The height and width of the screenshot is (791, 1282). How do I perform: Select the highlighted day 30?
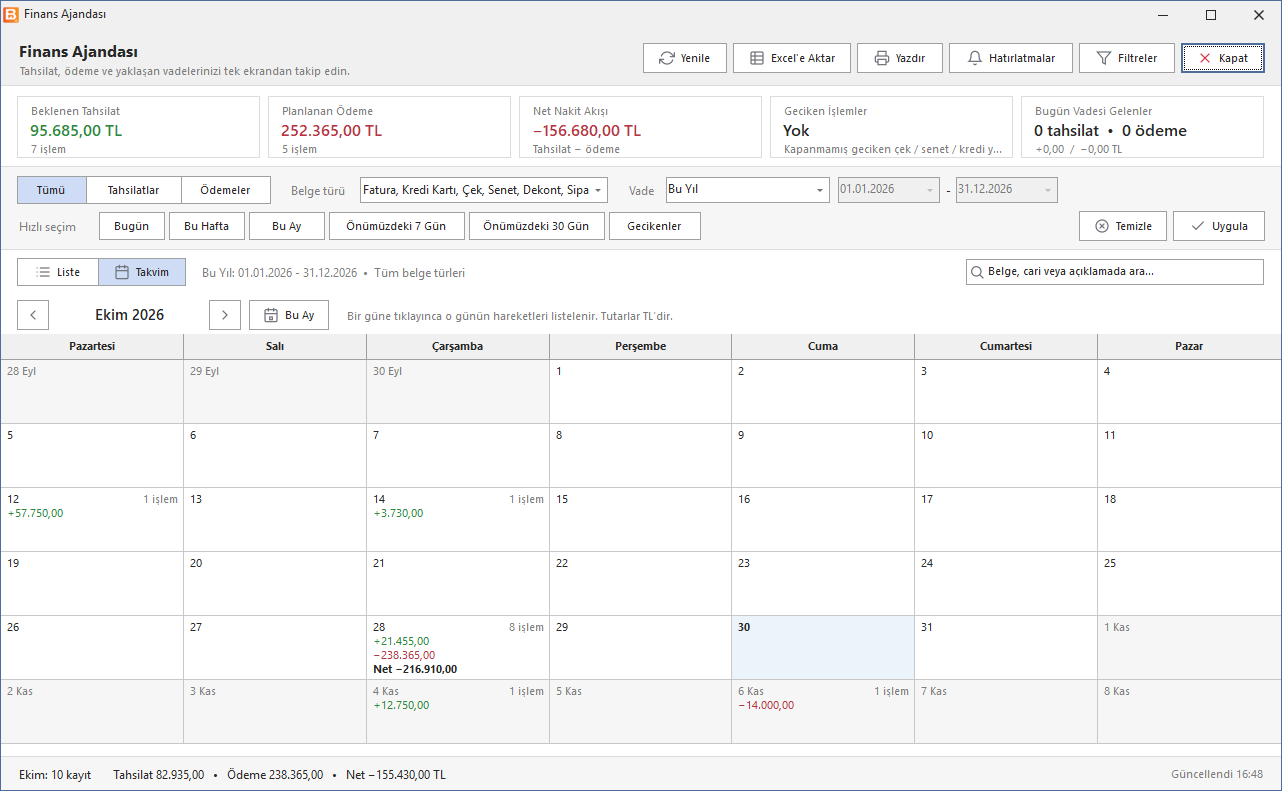823,648
